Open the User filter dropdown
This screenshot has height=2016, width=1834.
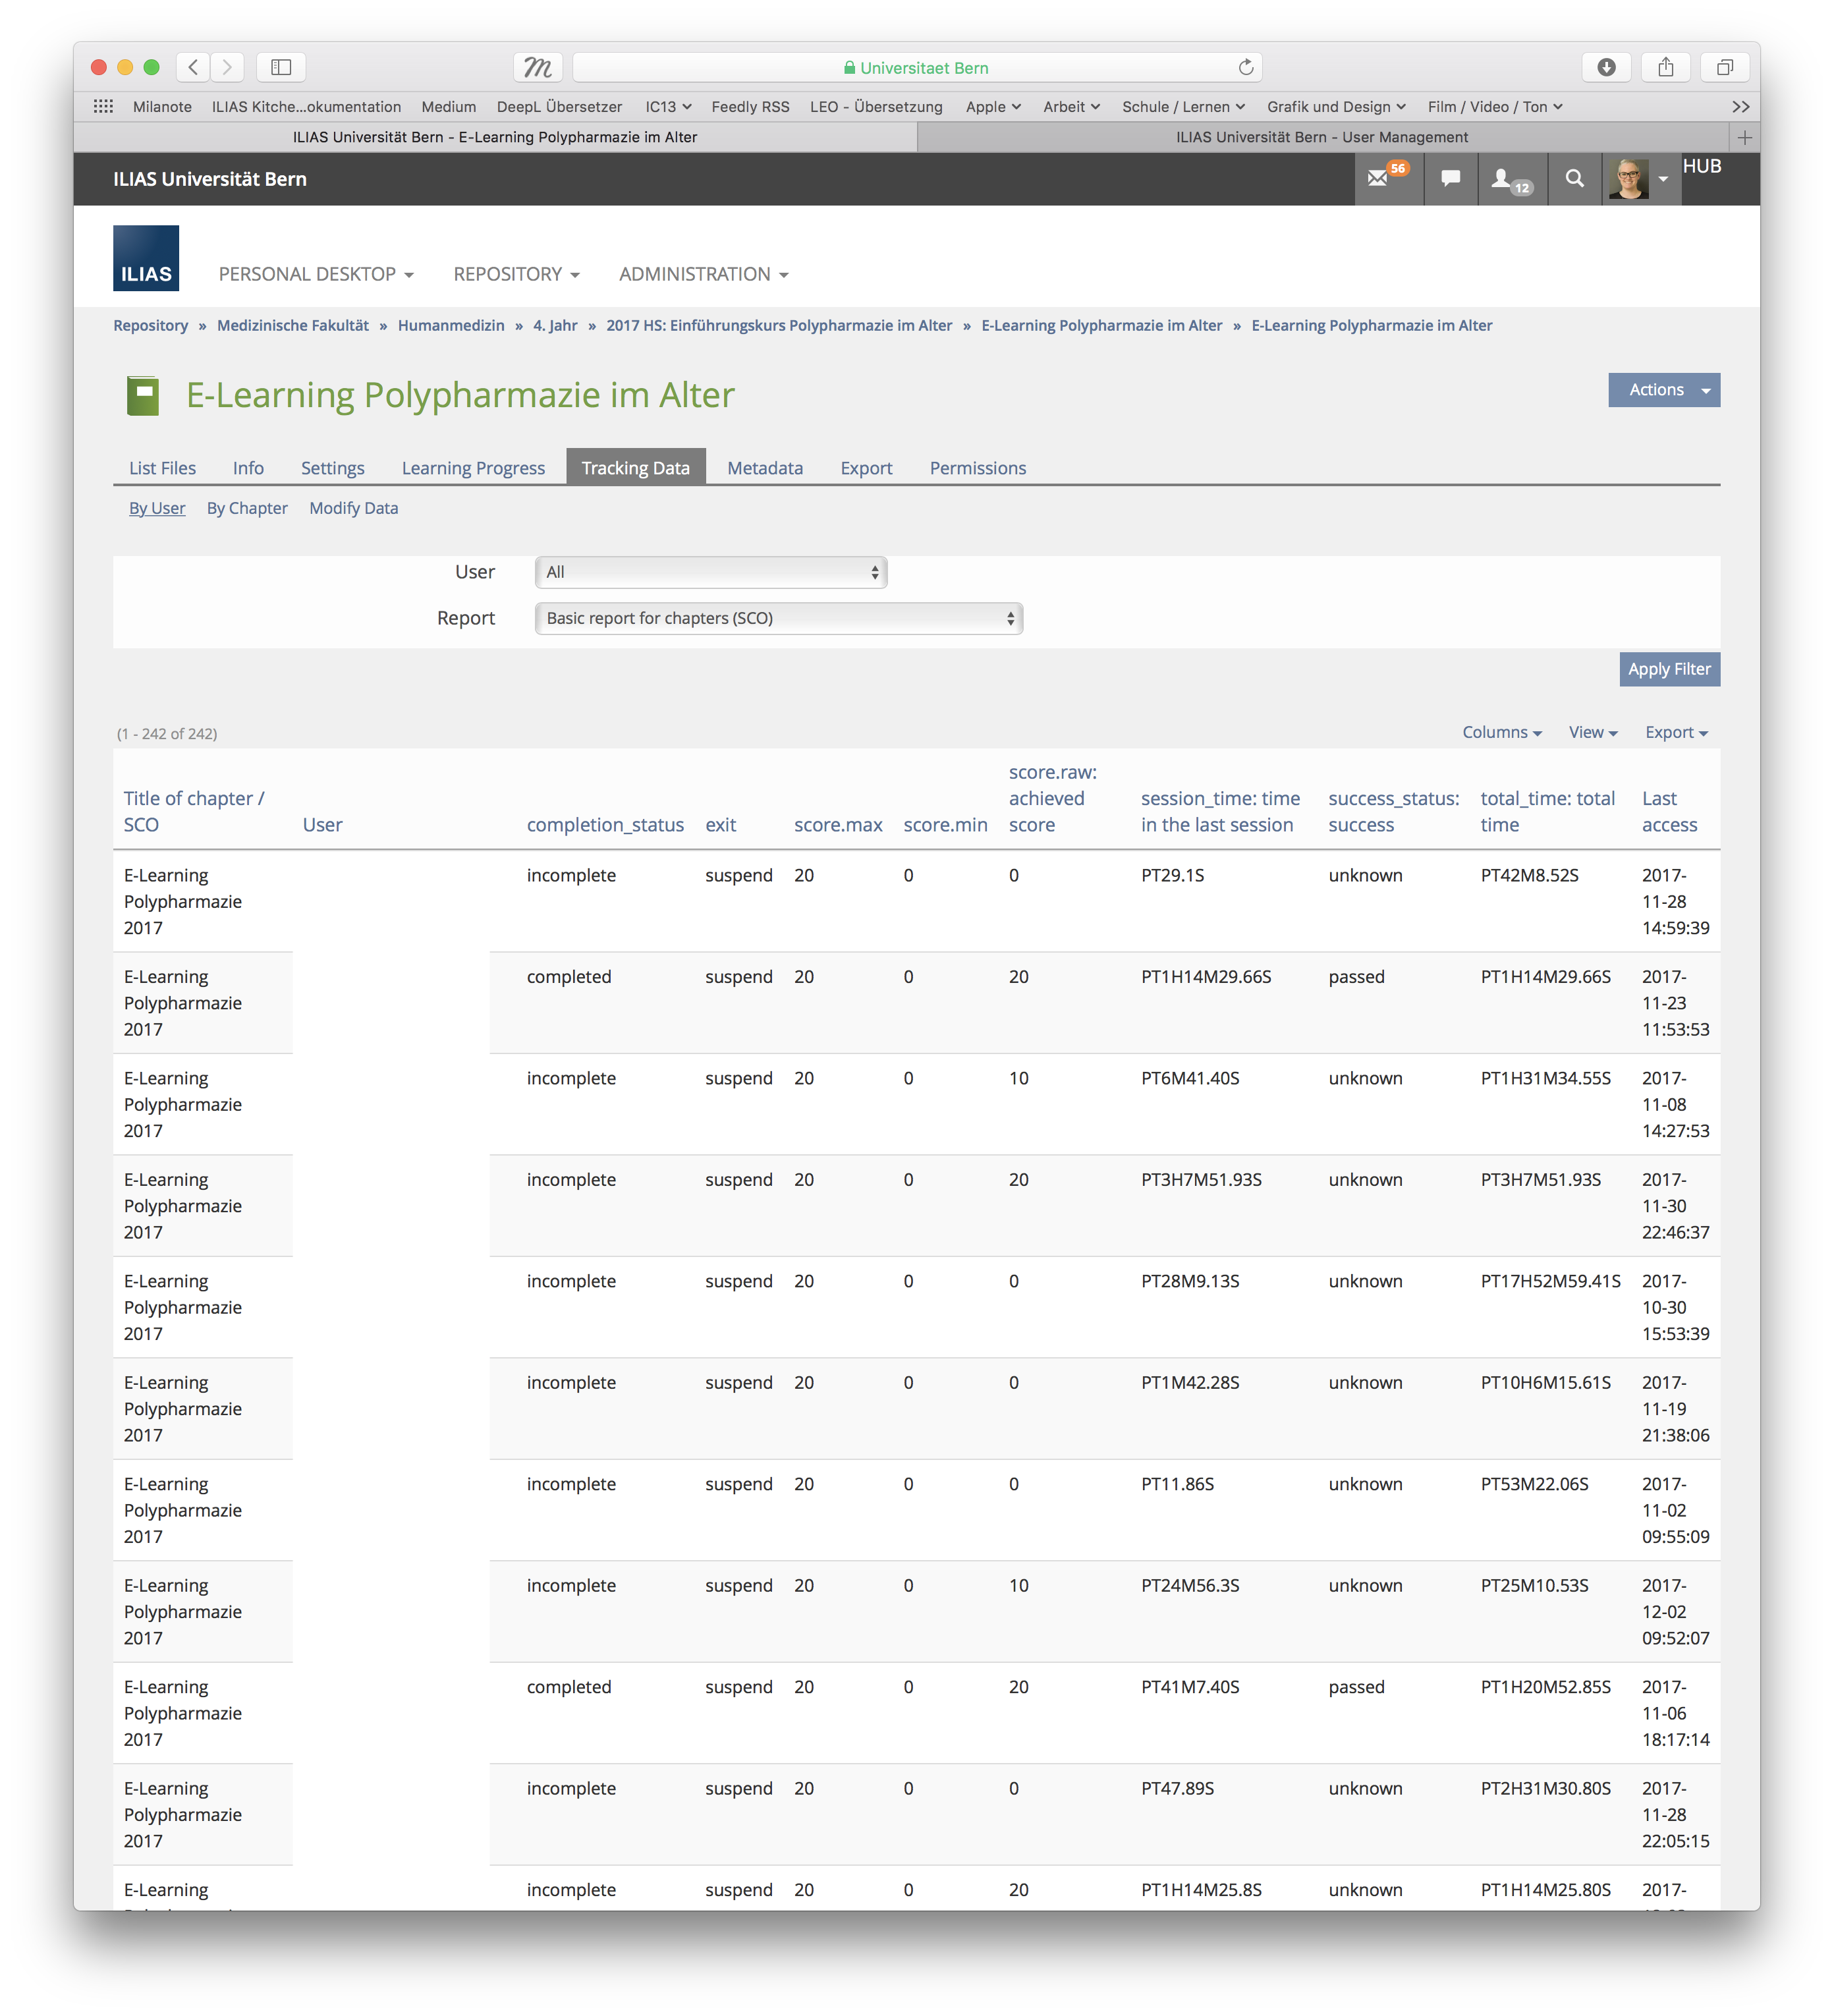coord(711,572)
